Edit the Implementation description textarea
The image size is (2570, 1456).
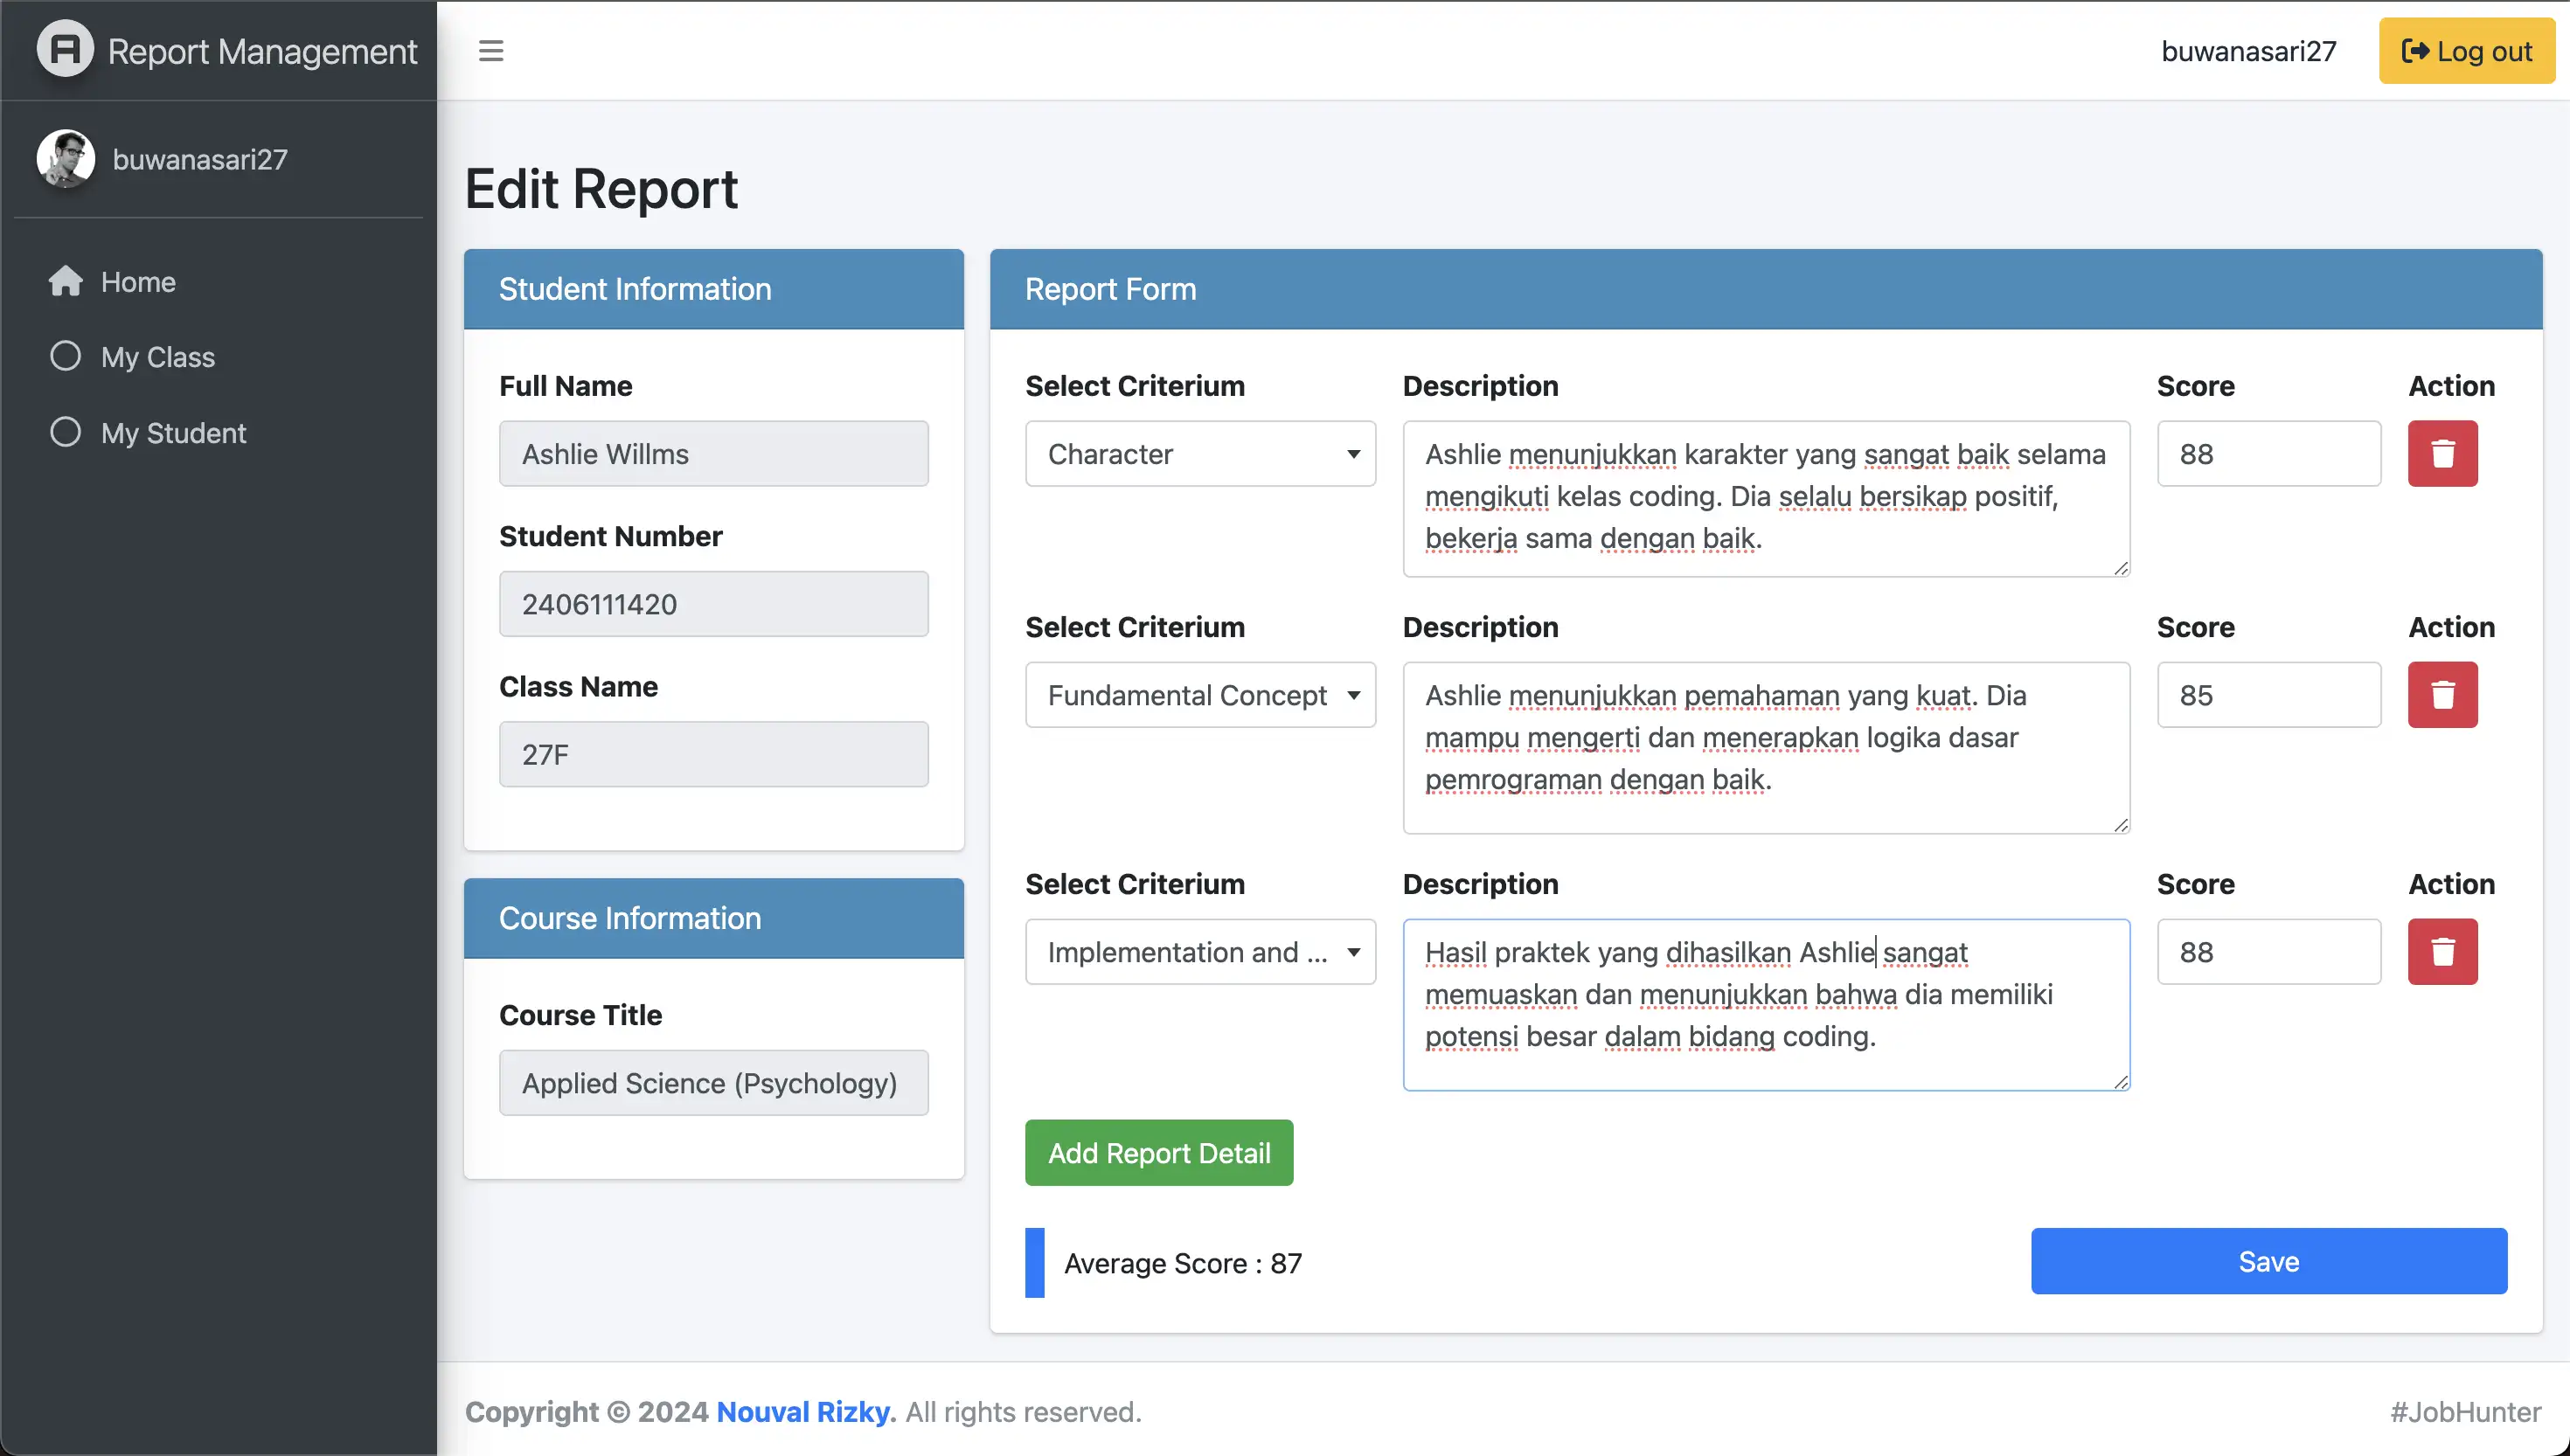tap(1766, 1005)
